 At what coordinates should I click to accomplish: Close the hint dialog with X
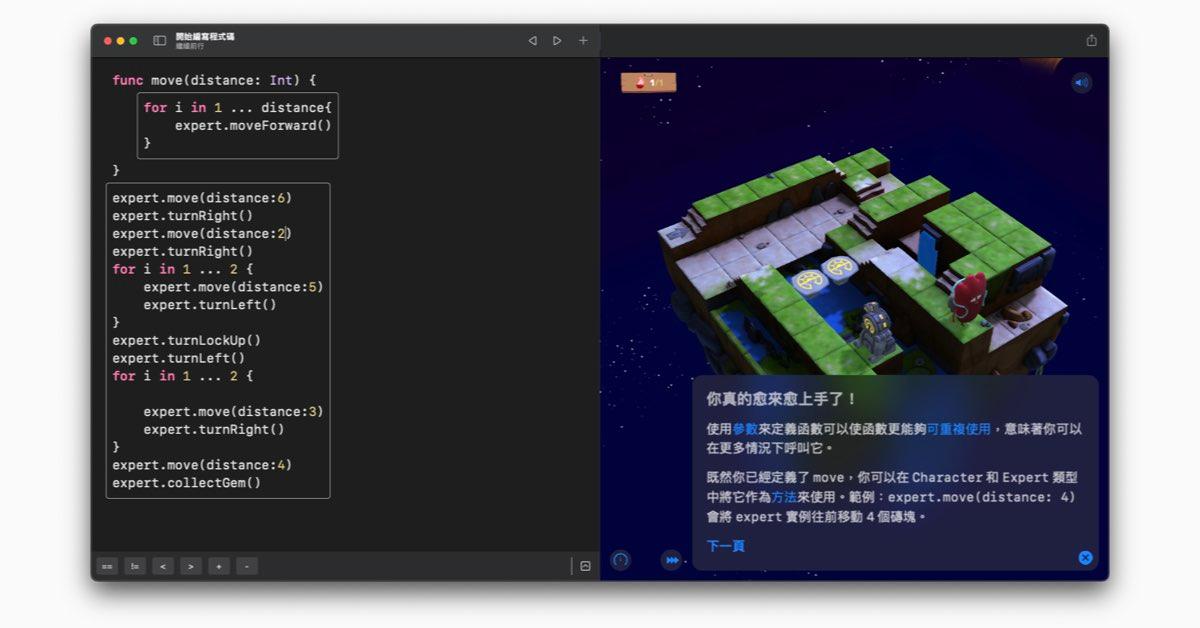click(1085, 557)
